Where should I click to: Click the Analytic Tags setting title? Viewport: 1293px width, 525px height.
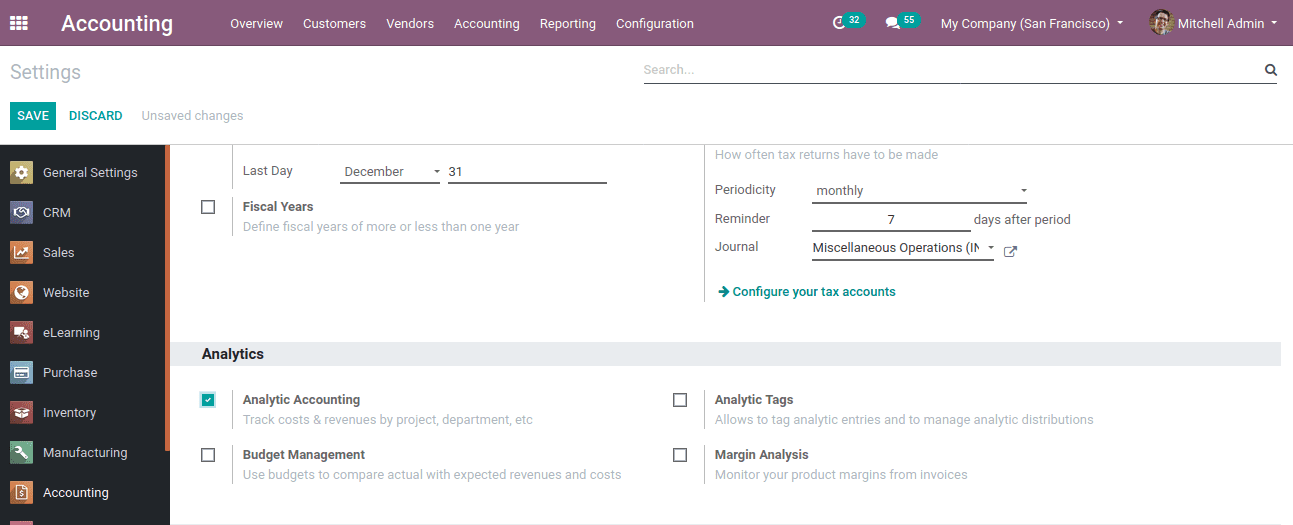[x=754, y=399]
